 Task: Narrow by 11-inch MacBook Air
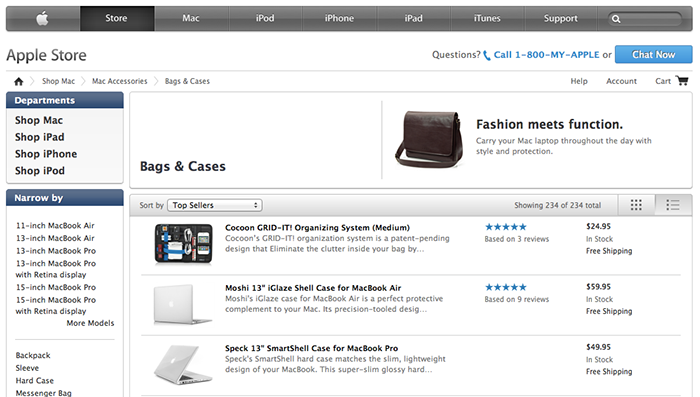pyautogui.click(x=55, y=226)
